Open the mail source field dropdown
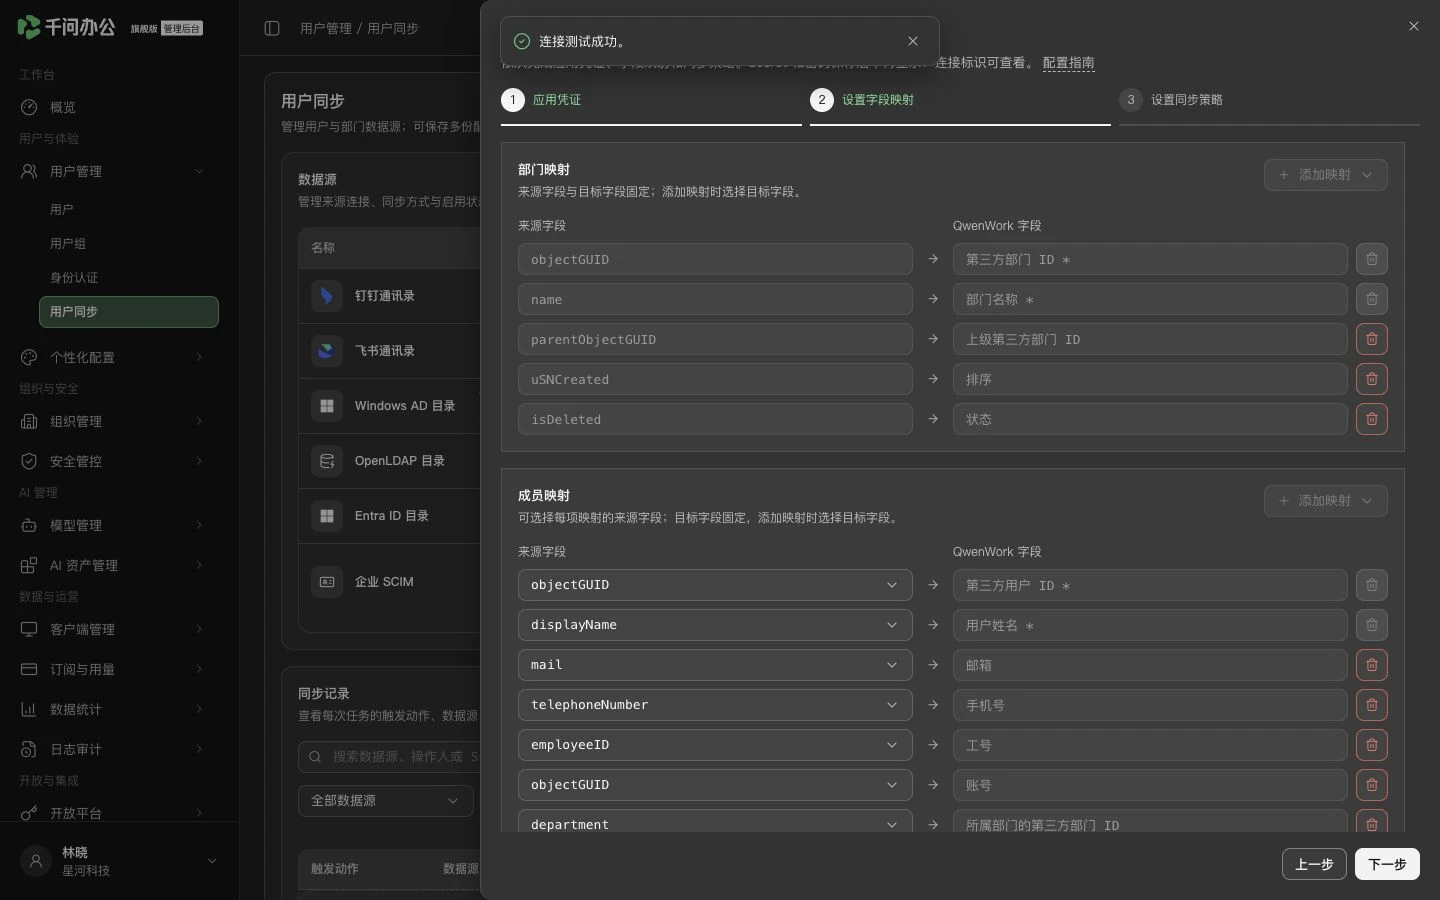Screen dimensions: 1440x900 (715, 665)
